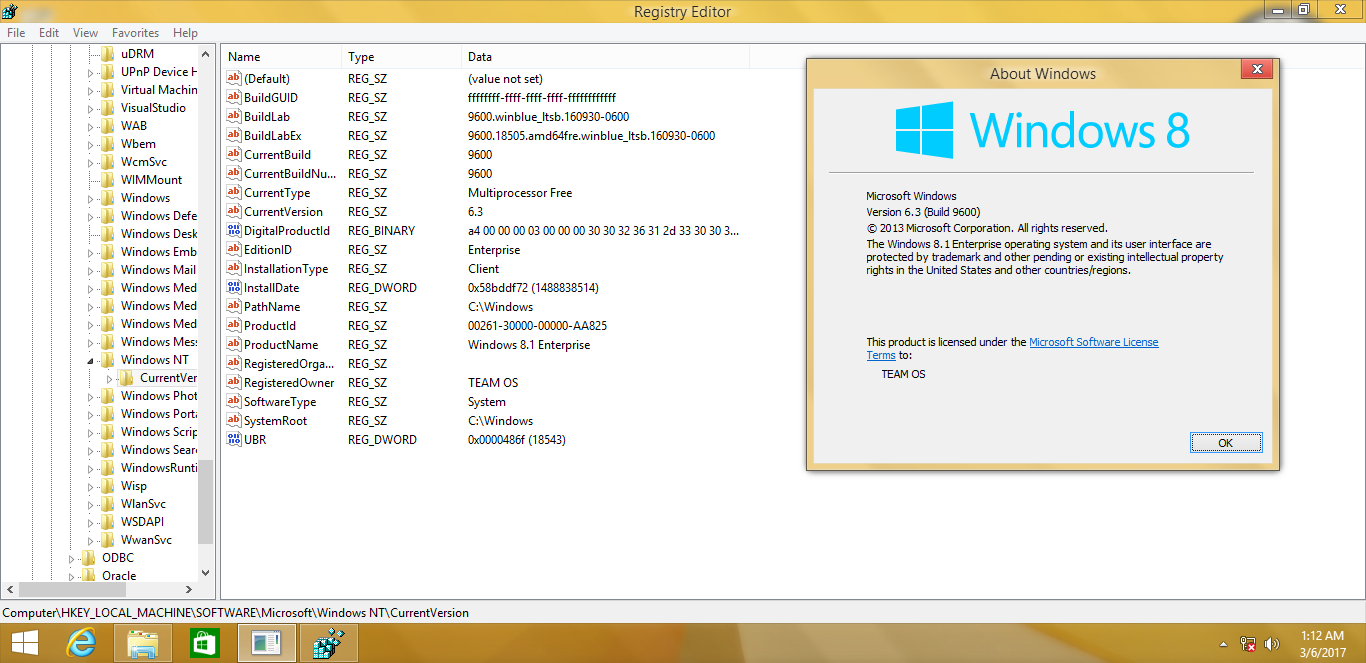The width and height of the screenshot is (1366, 663).
Task: Click the SoftwareType string value icon
Action: (234, 402)
